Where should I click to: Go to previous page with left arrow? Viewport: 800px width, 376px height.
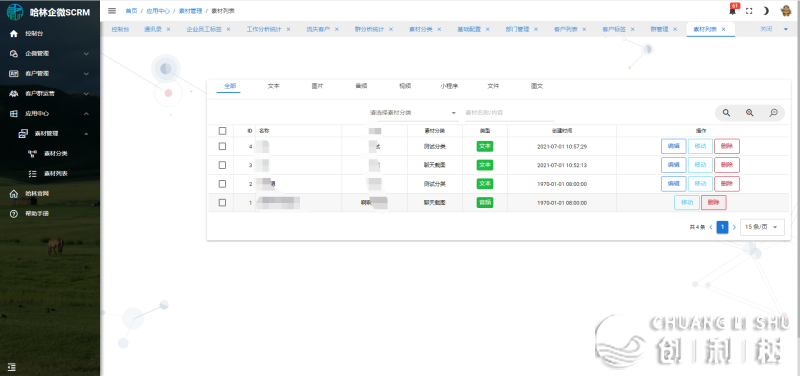click(711, 227)
